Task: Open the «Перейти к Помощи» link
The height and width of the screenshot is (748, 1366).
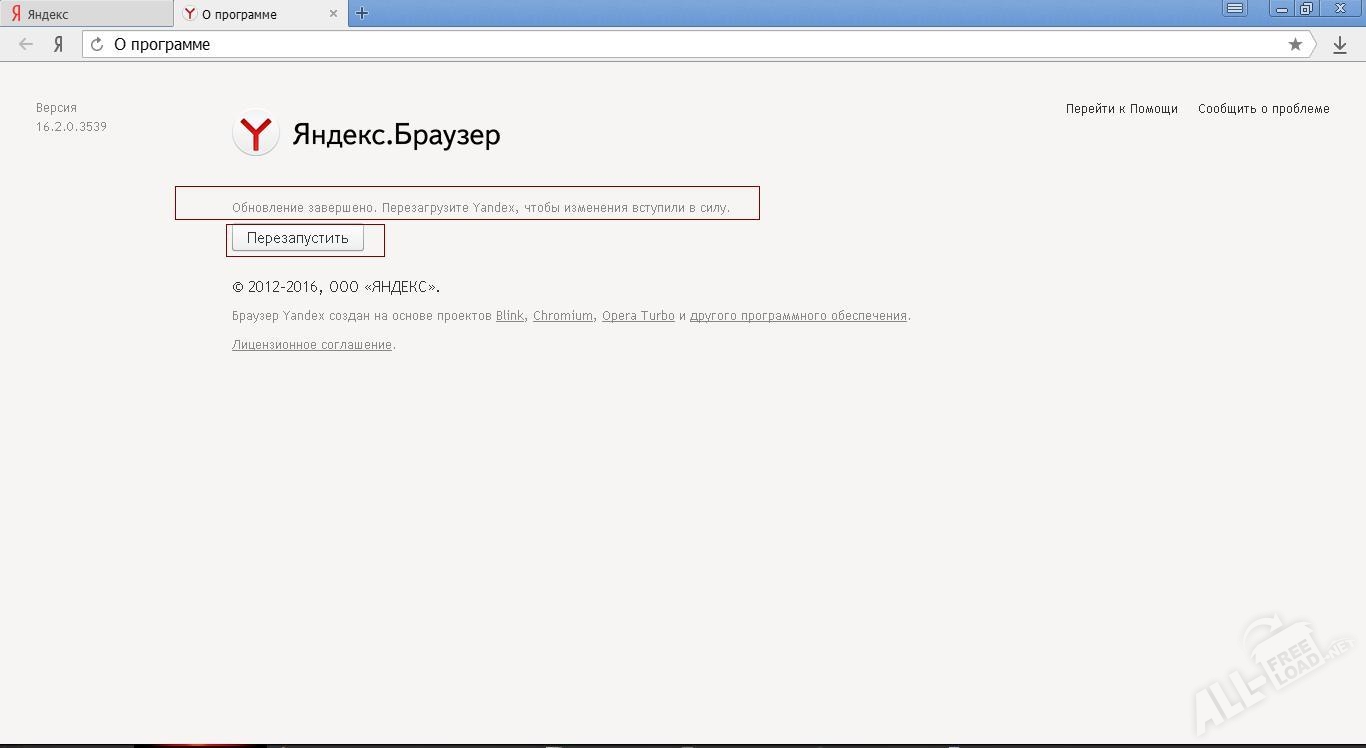Action: 1120,108
